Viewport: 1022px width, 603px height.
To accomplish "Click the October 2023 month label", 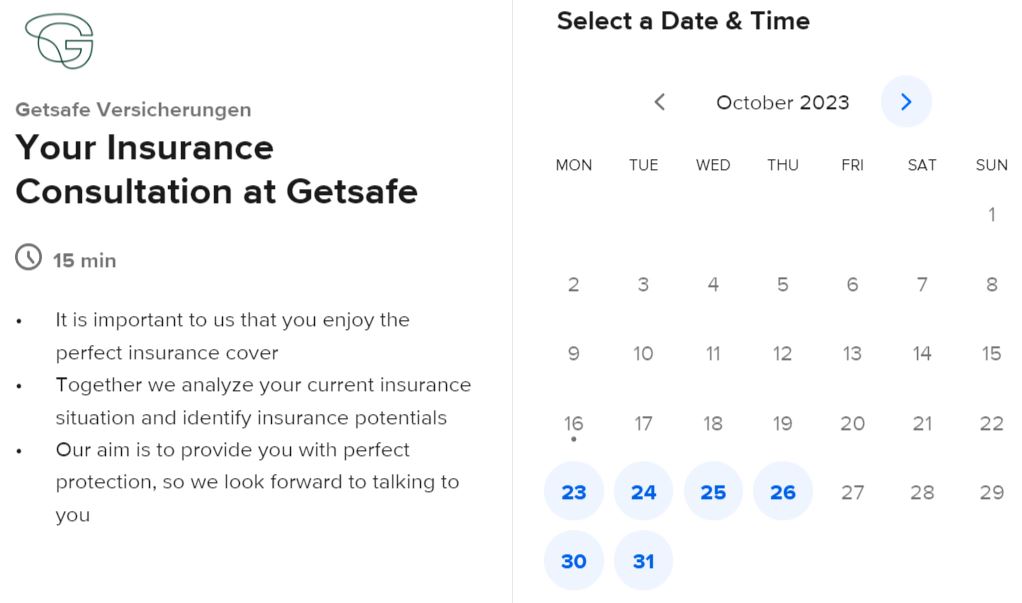I will [x=782, y=102].
